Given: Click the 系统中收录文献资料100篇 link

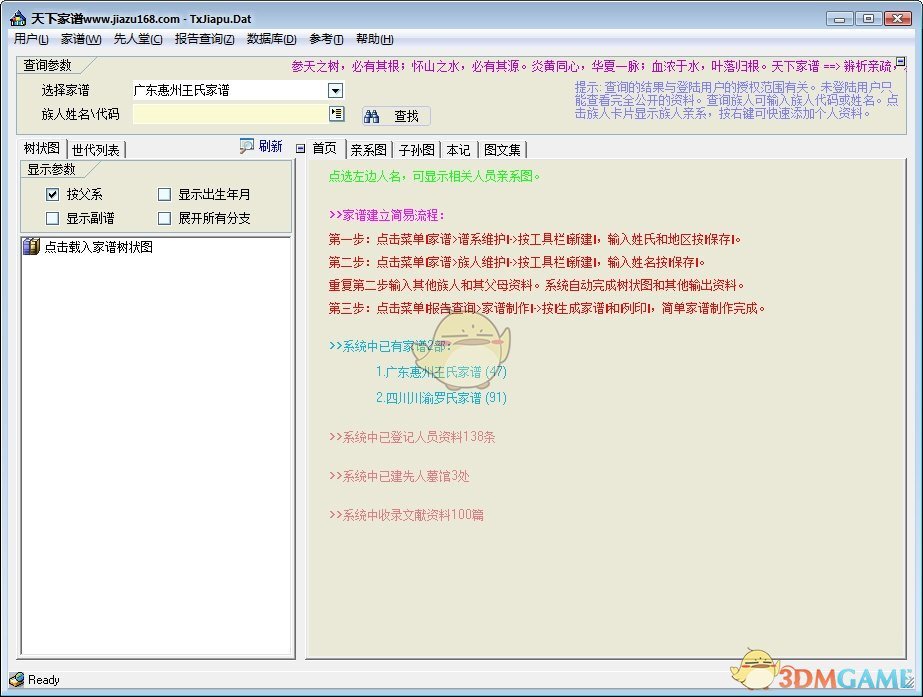Looking at the screenshot, I should pos(406,515).
